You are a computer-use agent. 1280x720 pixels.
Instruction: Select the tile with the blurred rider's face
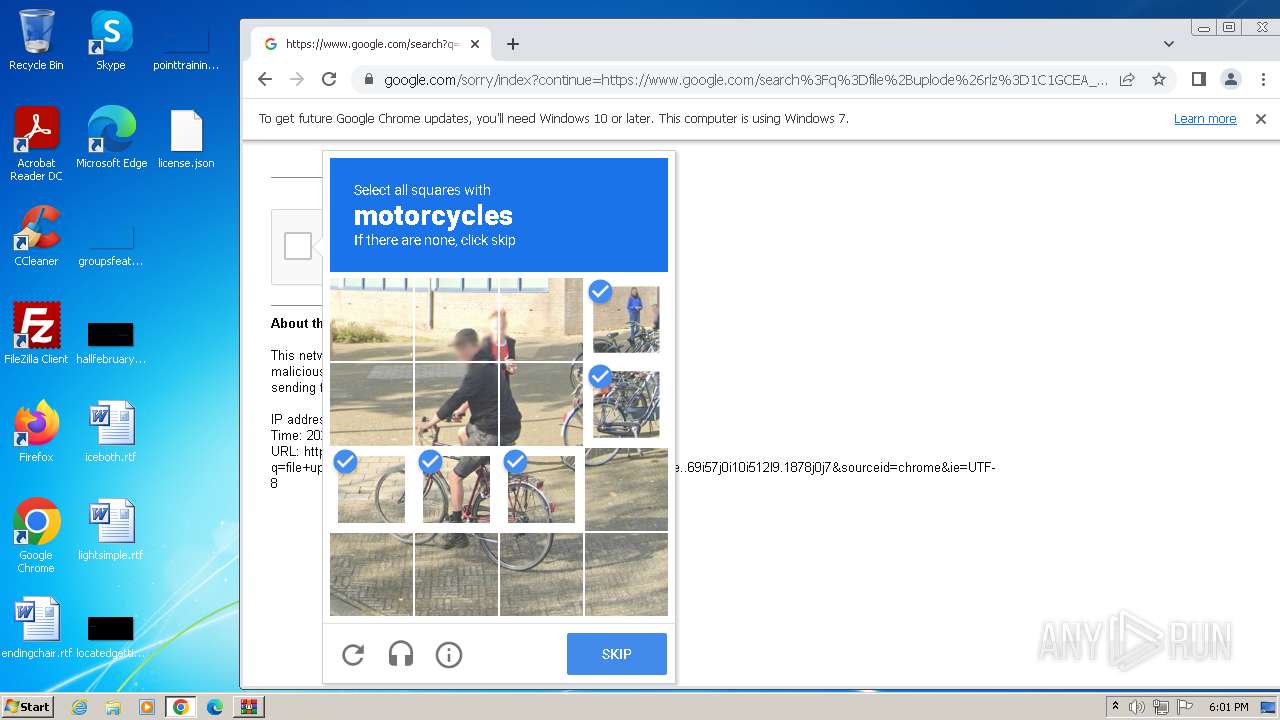click(456, 320)
